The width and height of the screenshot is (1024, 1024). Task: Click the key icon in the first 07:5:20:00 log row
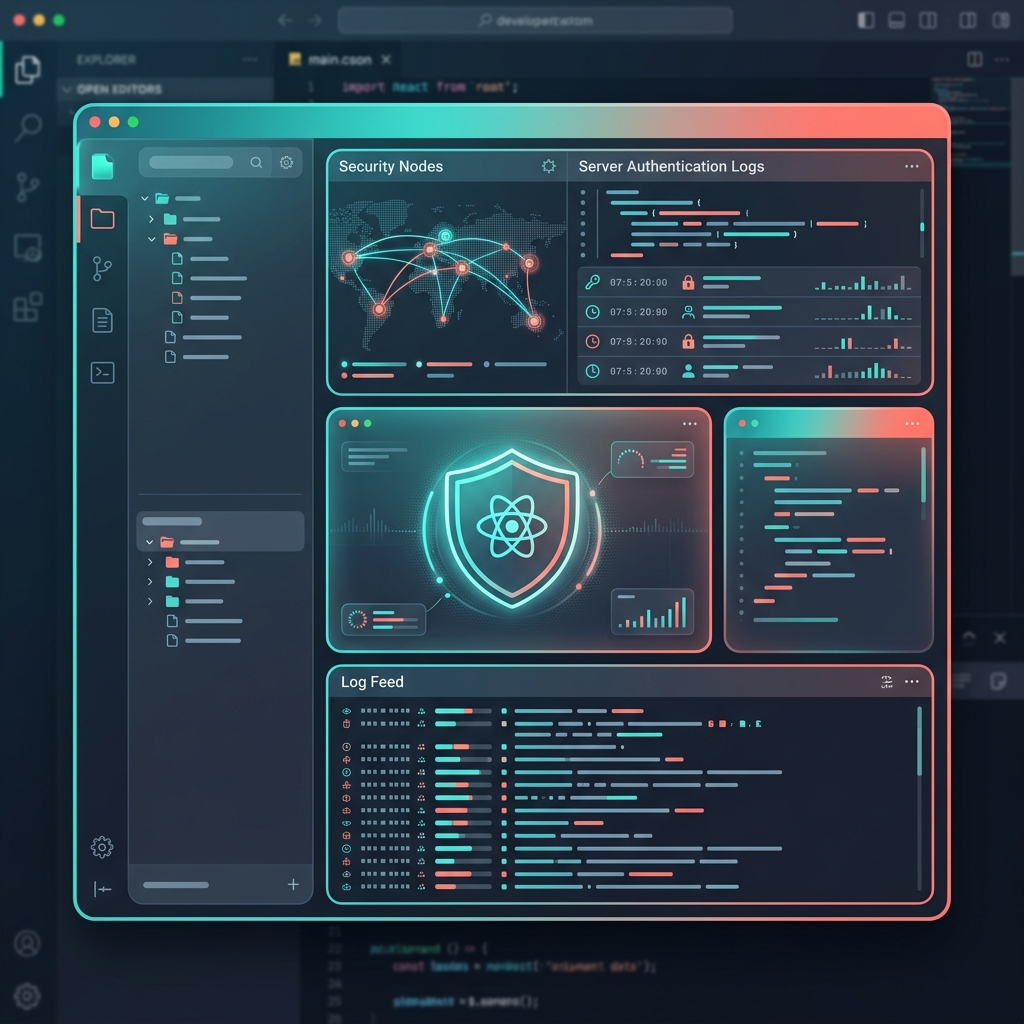(592, 282)
